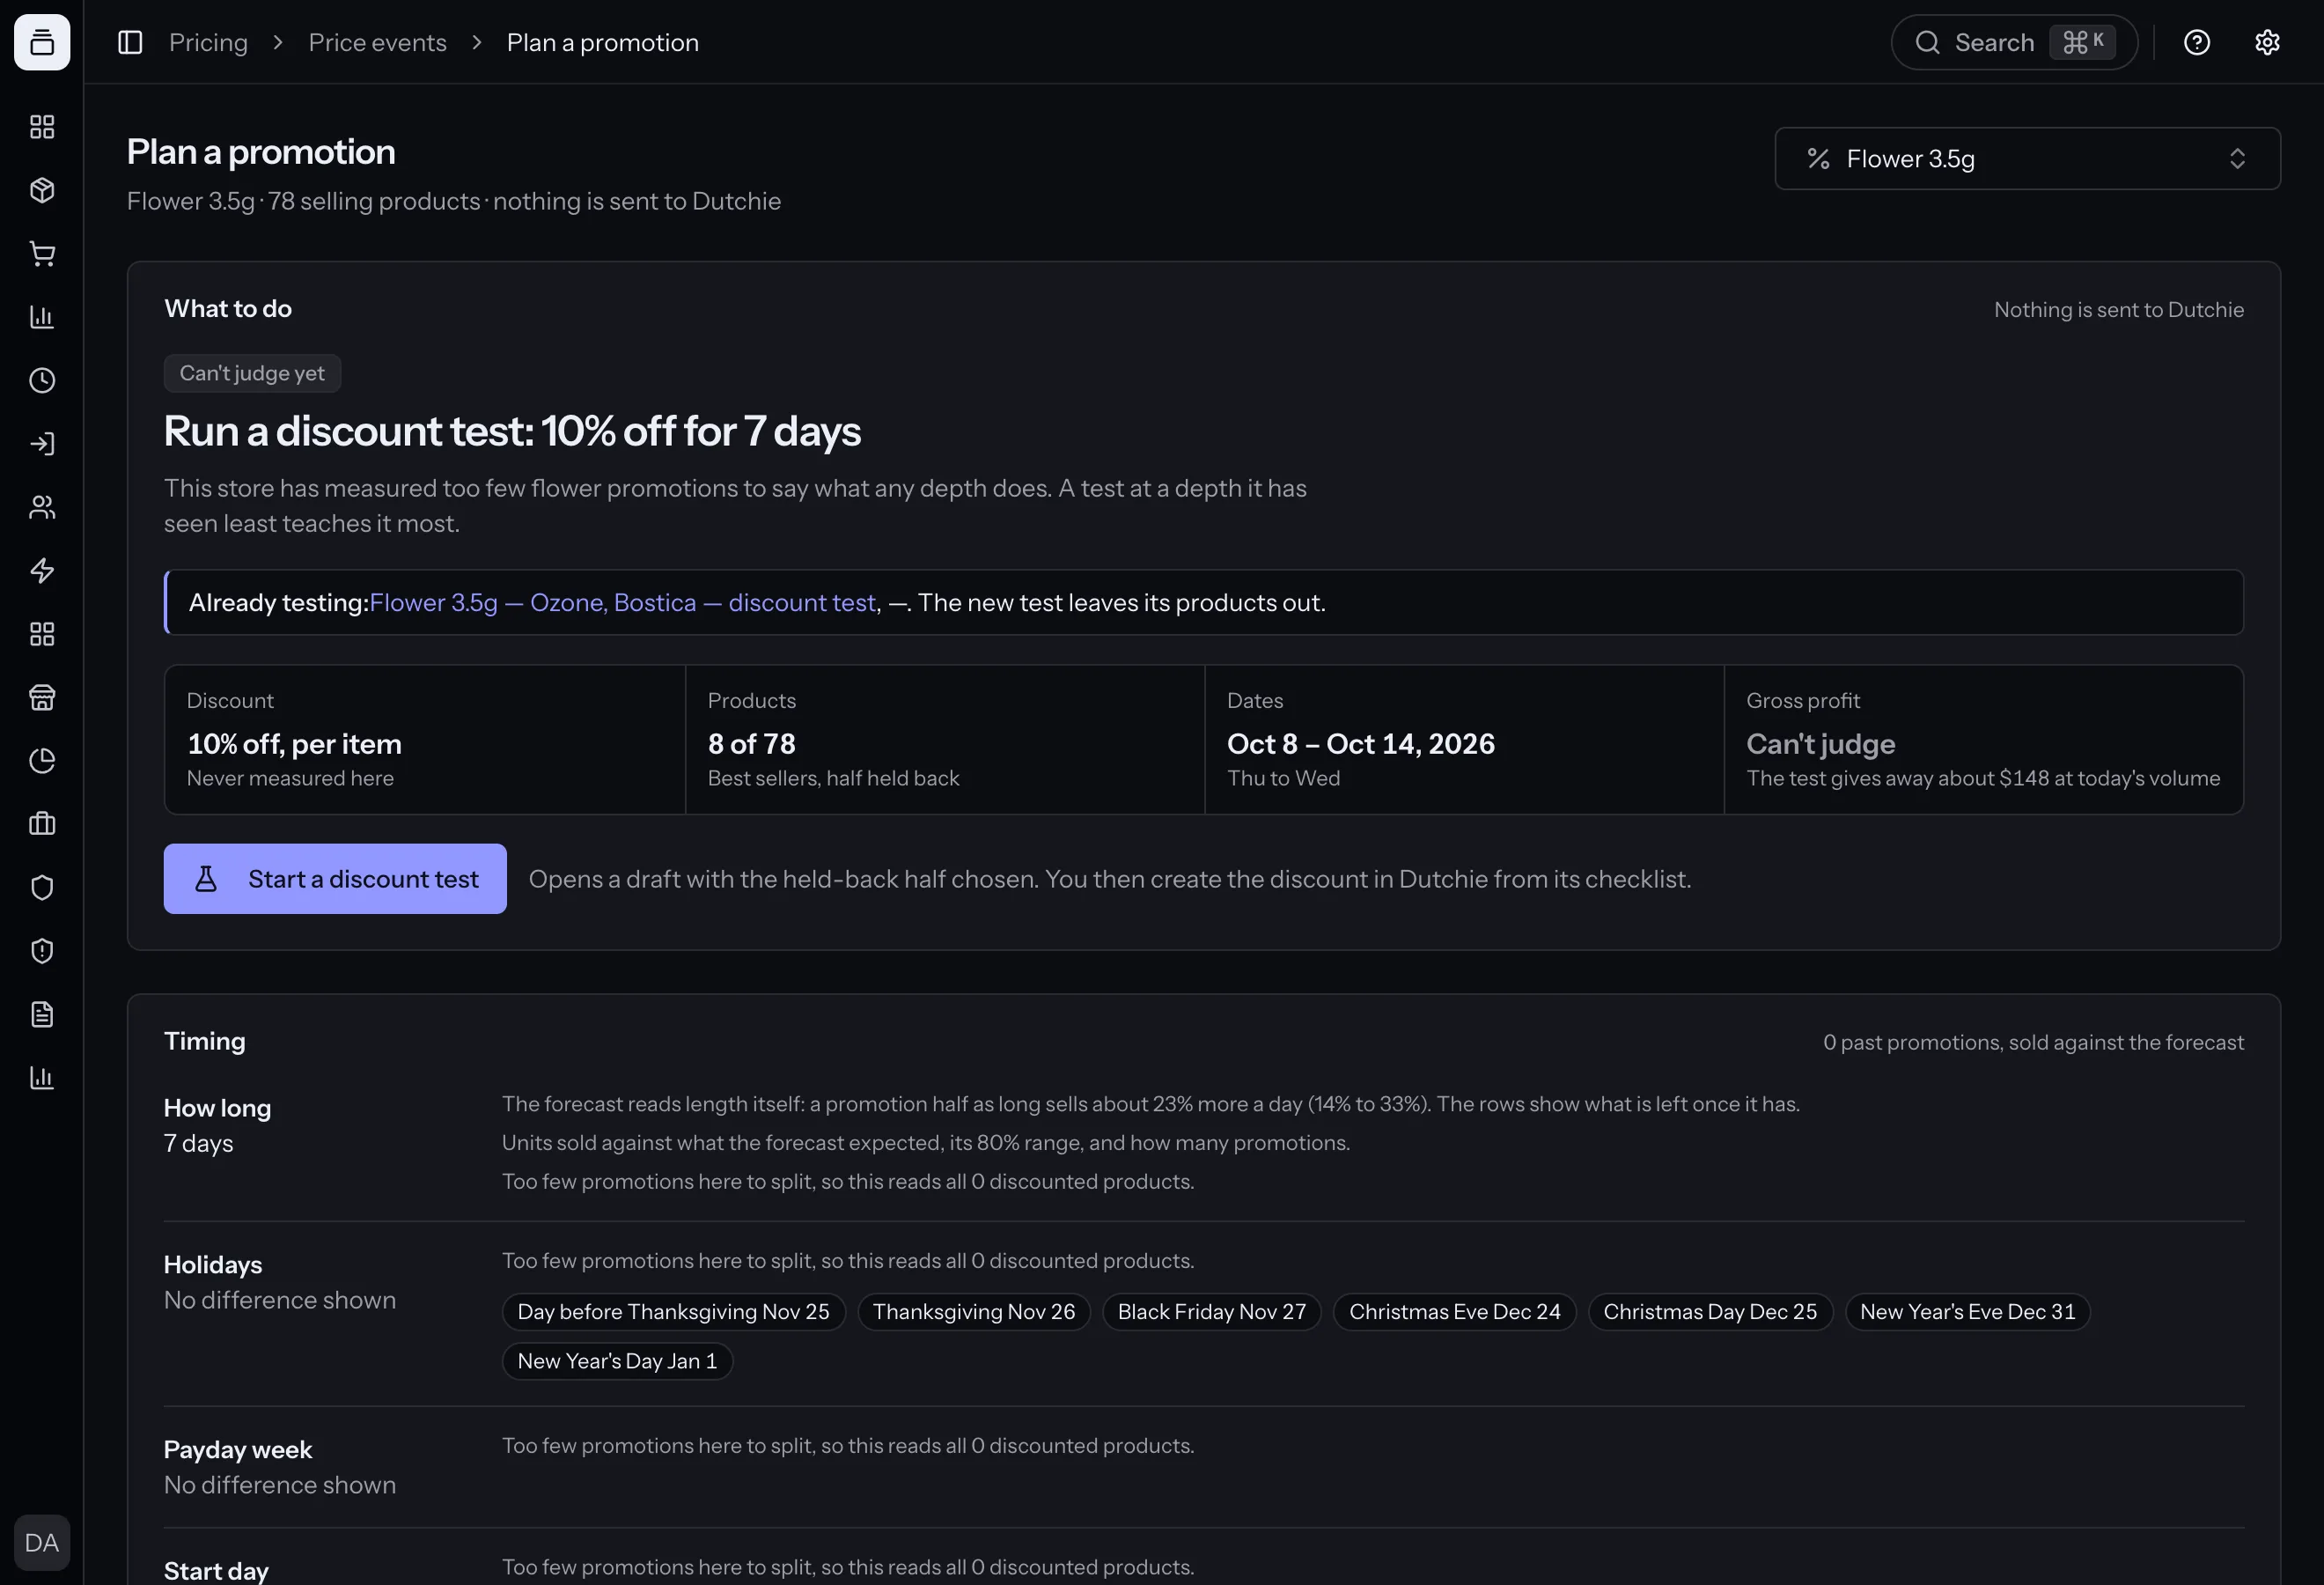The height and width of the screenshot is (1585, 2324).
Task: Click Start a discount test button
Action: click(x=335, y=878)
